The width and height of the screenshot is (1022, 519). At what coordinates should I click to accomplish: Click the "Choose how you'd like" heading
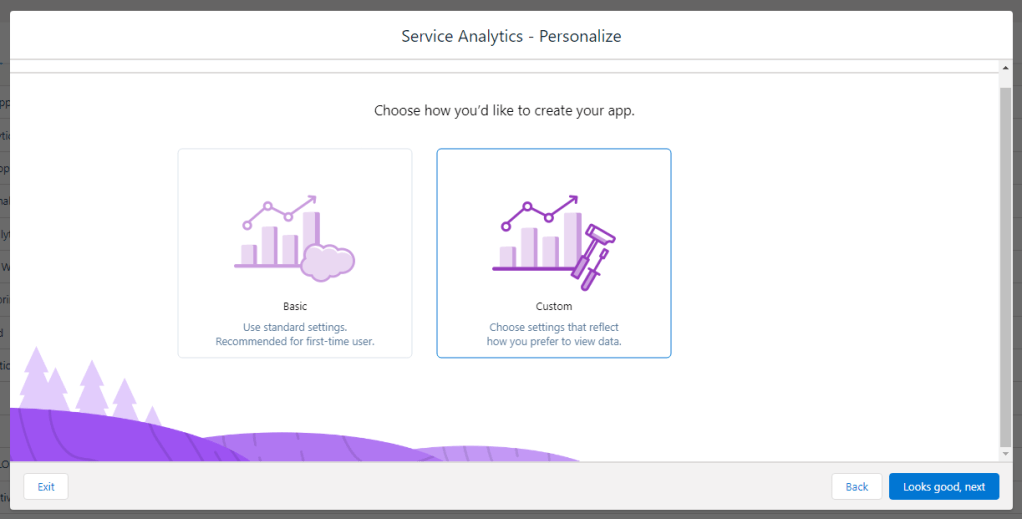tap(504, 110)
